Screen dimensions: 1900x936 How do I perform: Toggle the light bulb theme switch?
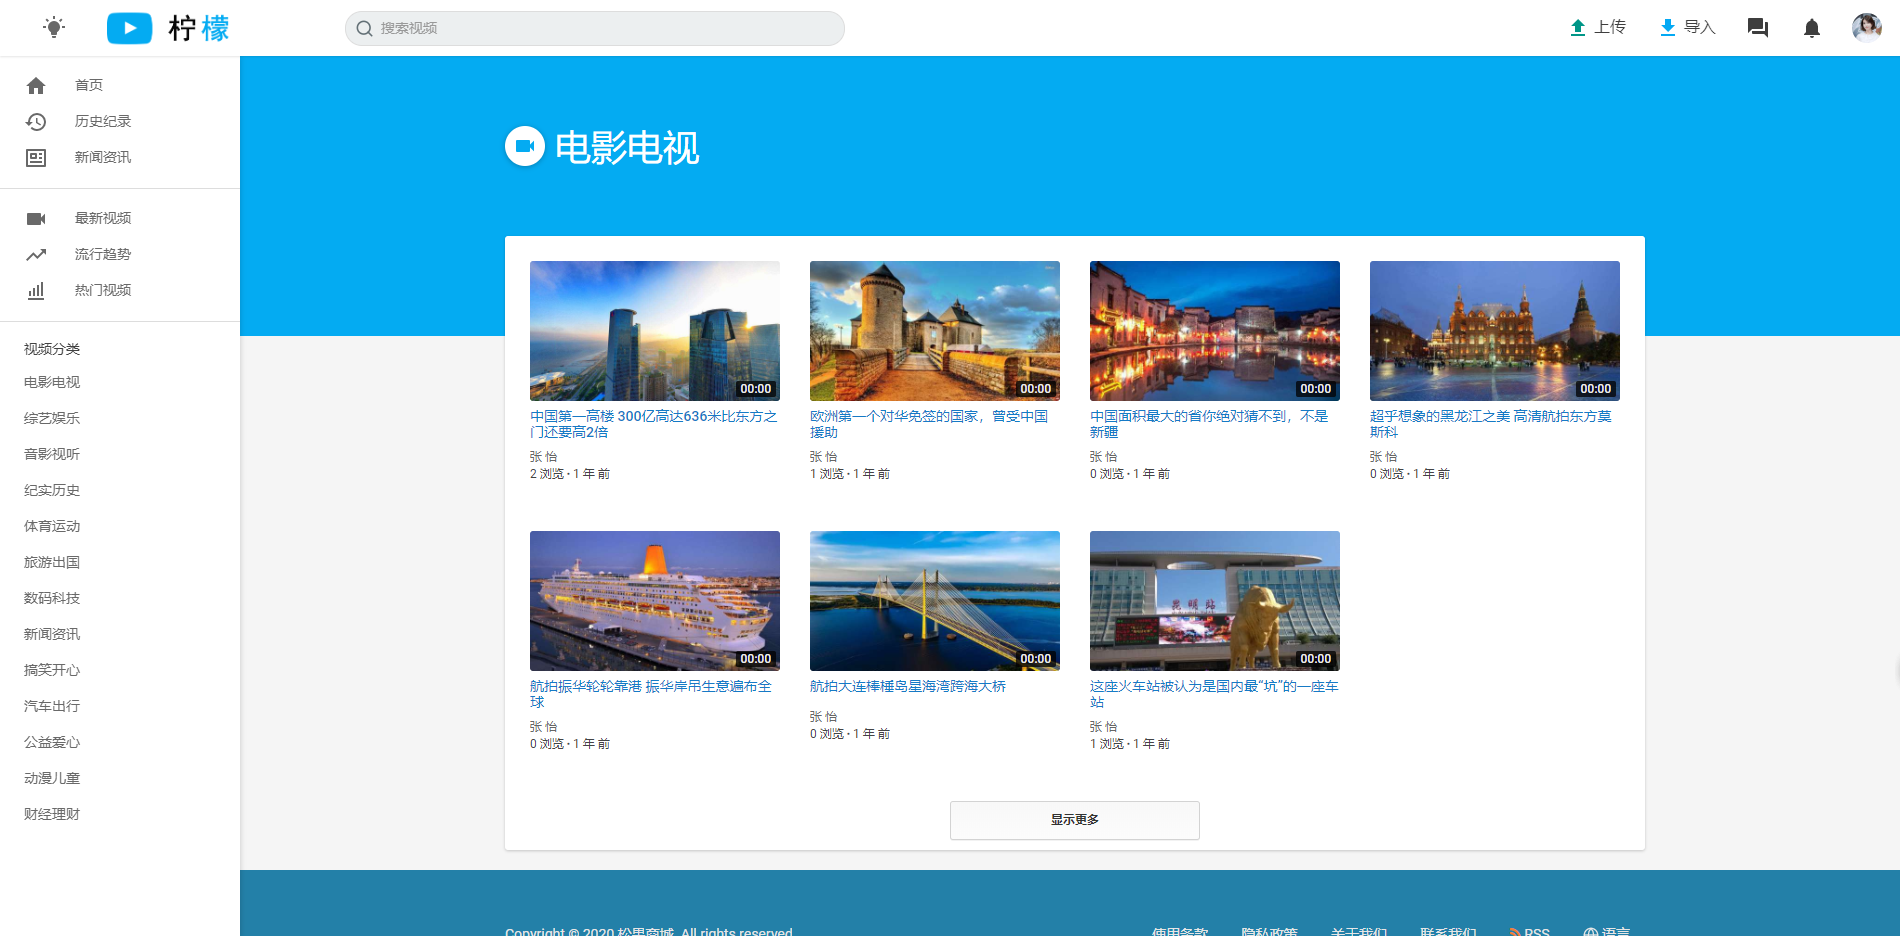point(54,27)
